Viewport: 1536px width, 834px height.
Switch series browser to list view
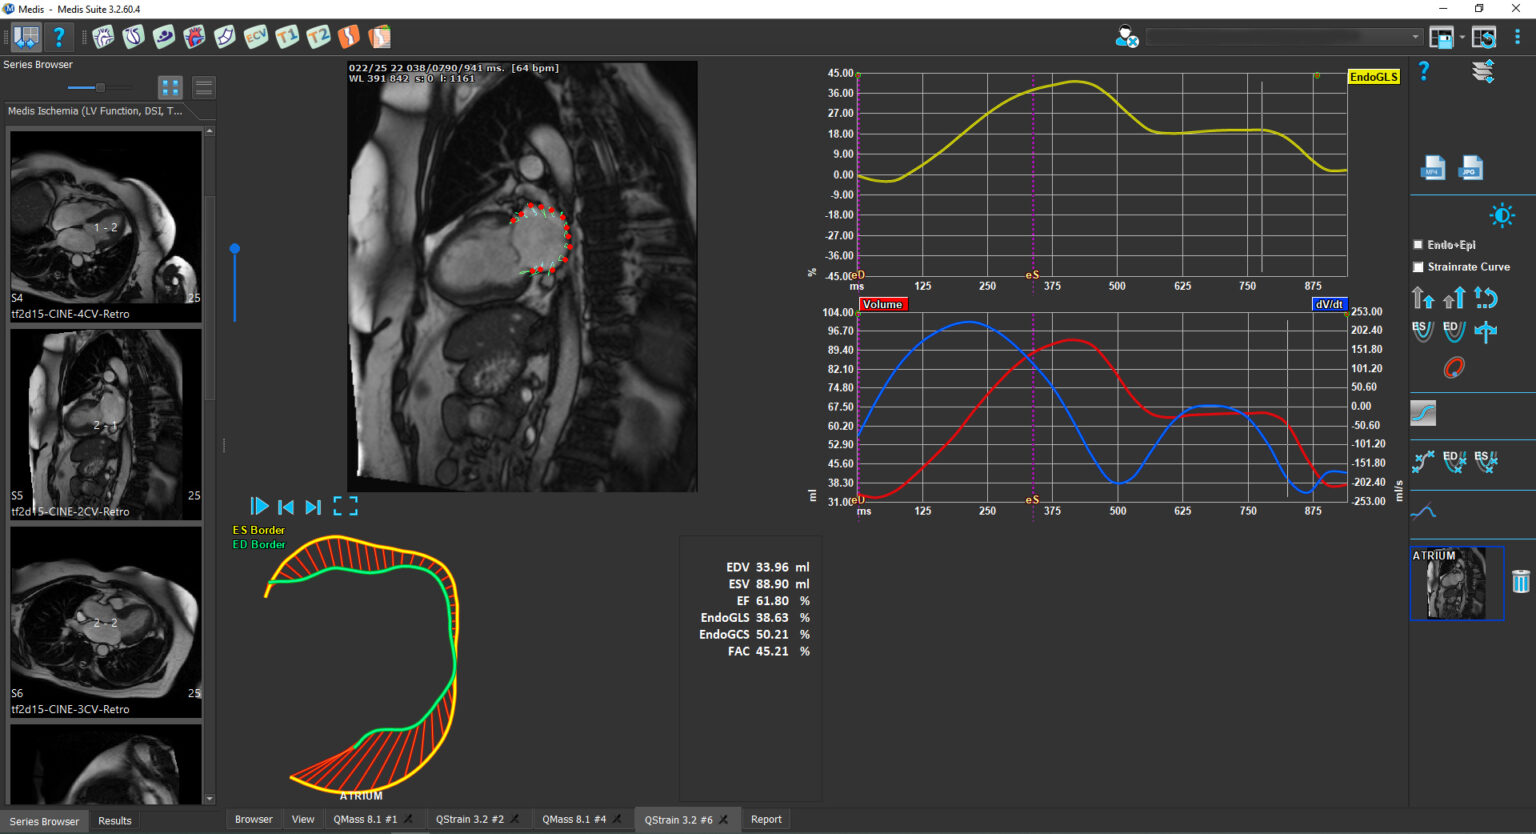204,88
